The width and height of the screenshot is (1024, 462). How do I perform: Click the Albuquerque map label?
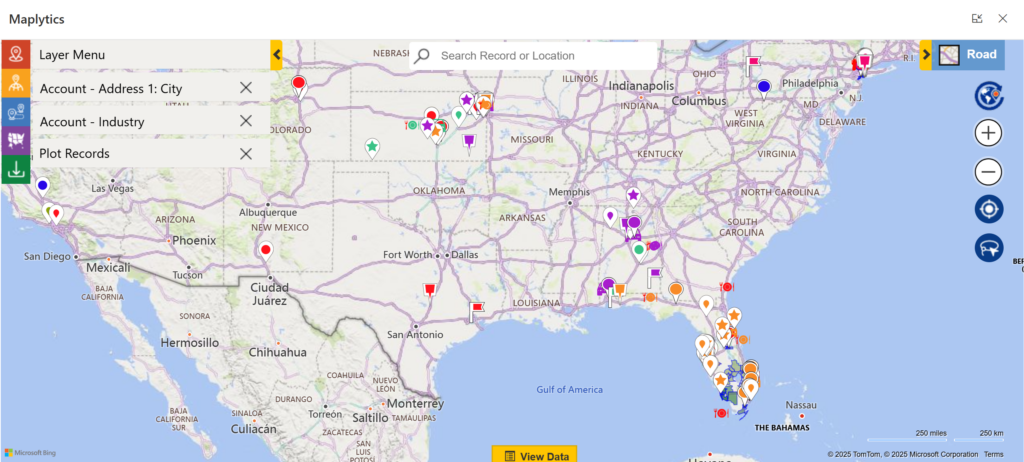pyautogui.click(x=268, y=212)
